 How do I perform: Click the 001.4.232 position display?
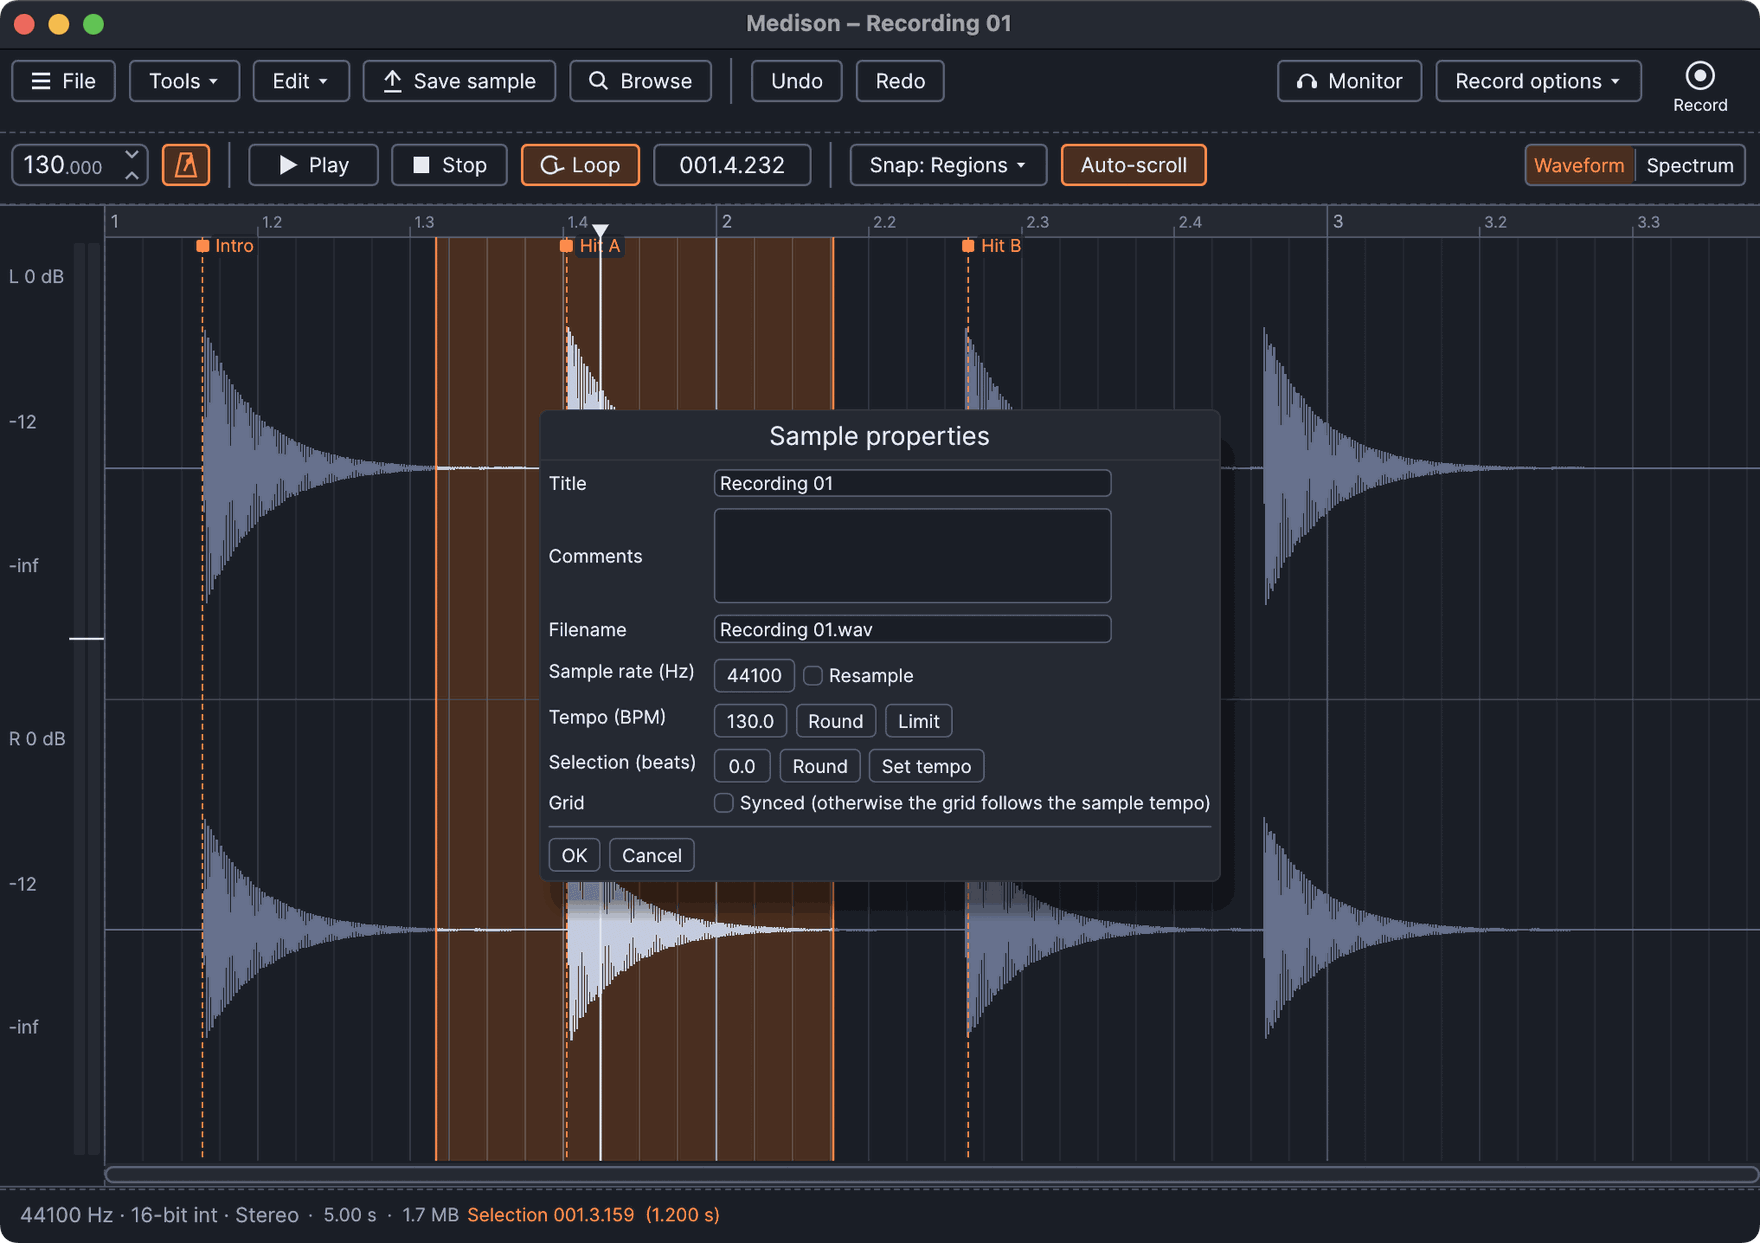pyautogui.click(x=732, y=165)
